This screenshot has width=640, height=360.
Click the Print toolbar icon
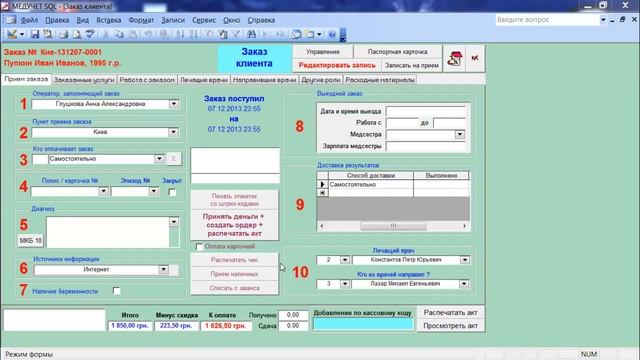coord(63,34)
